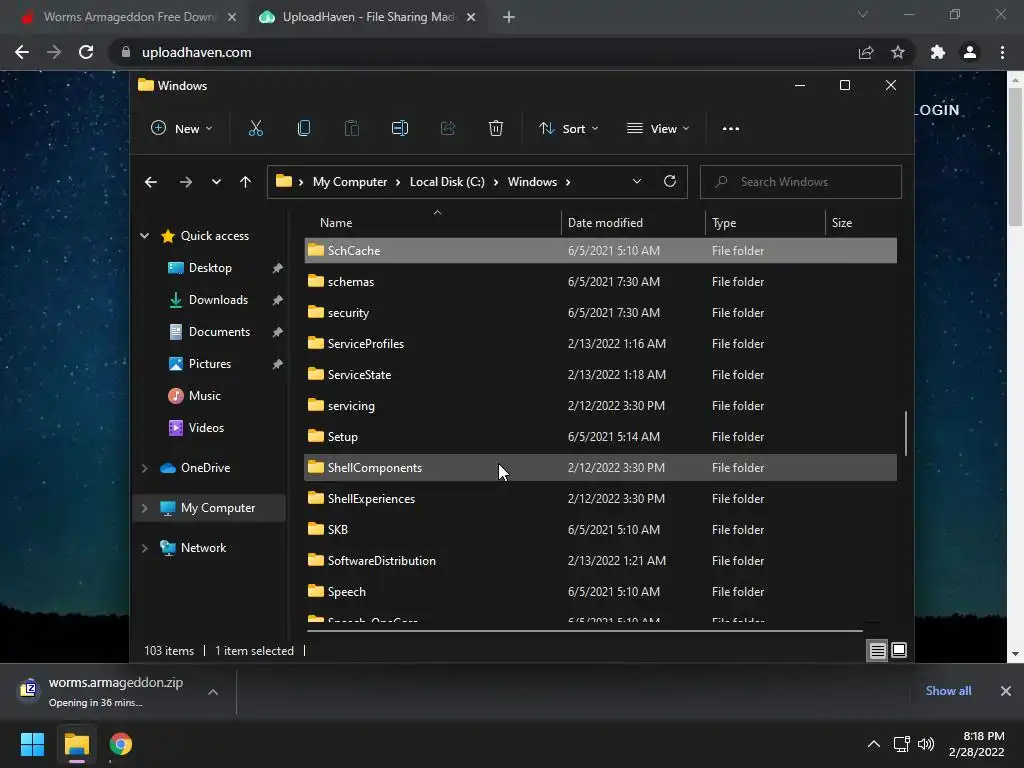Click Show all downloads link
Viewport: 1024px width, 768px height.
948,691
